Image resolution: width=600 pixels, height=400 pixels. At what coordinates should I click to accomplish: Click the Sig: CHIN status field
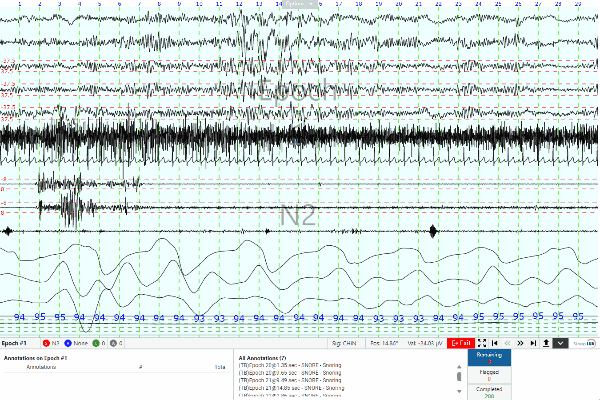click(344, 343)
